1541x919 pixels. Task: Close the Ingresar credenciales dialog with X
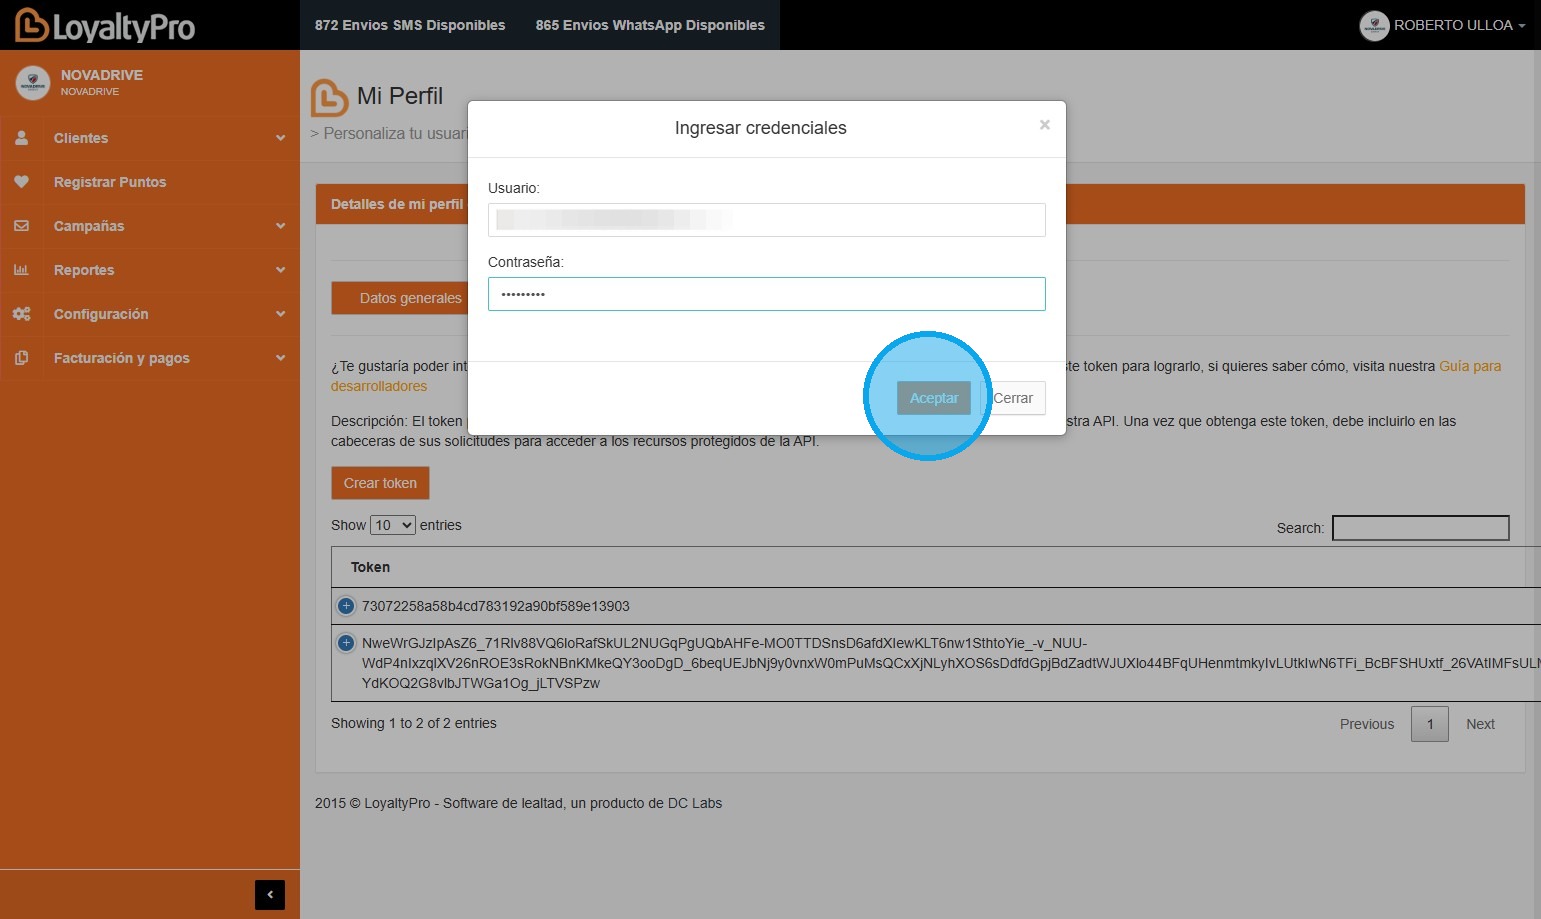pyautogui.click(x=1044, y=125)
